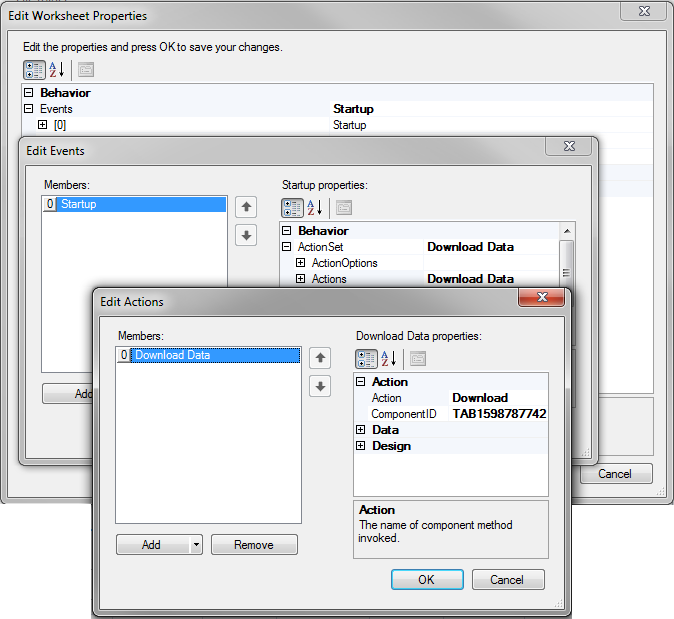
Task: Click Add button in Edit Actions dialog
Action: (153, 545)
